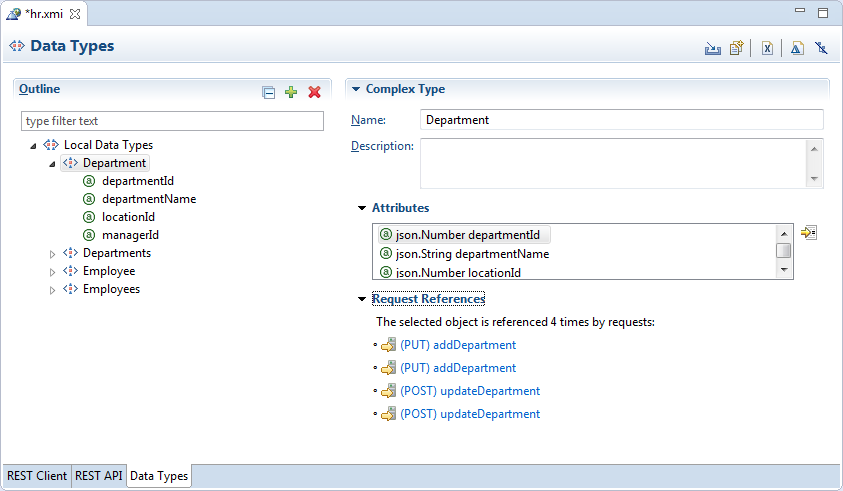Open the first (POST) updateDepartment link

pyautogui.click(x=470, y=392)
